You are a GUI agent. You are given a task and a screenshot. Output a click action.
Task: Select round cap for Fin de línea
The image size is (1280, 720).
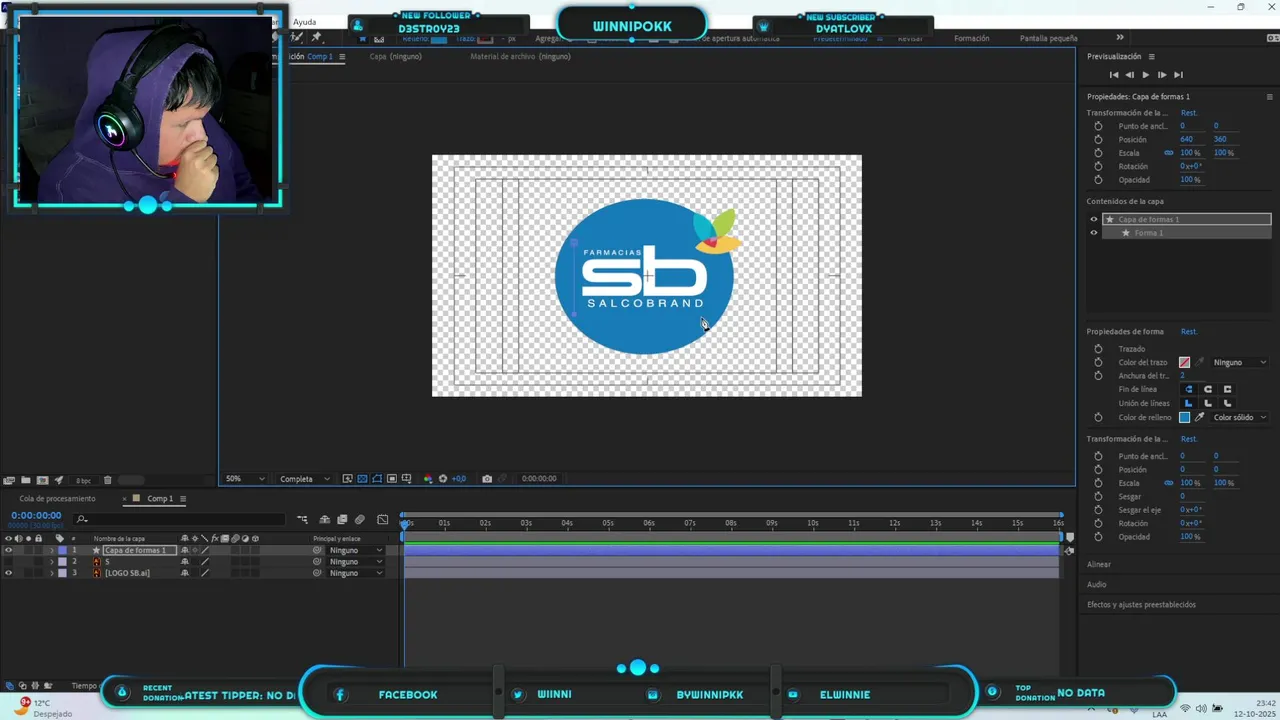tap(1208, 389)
